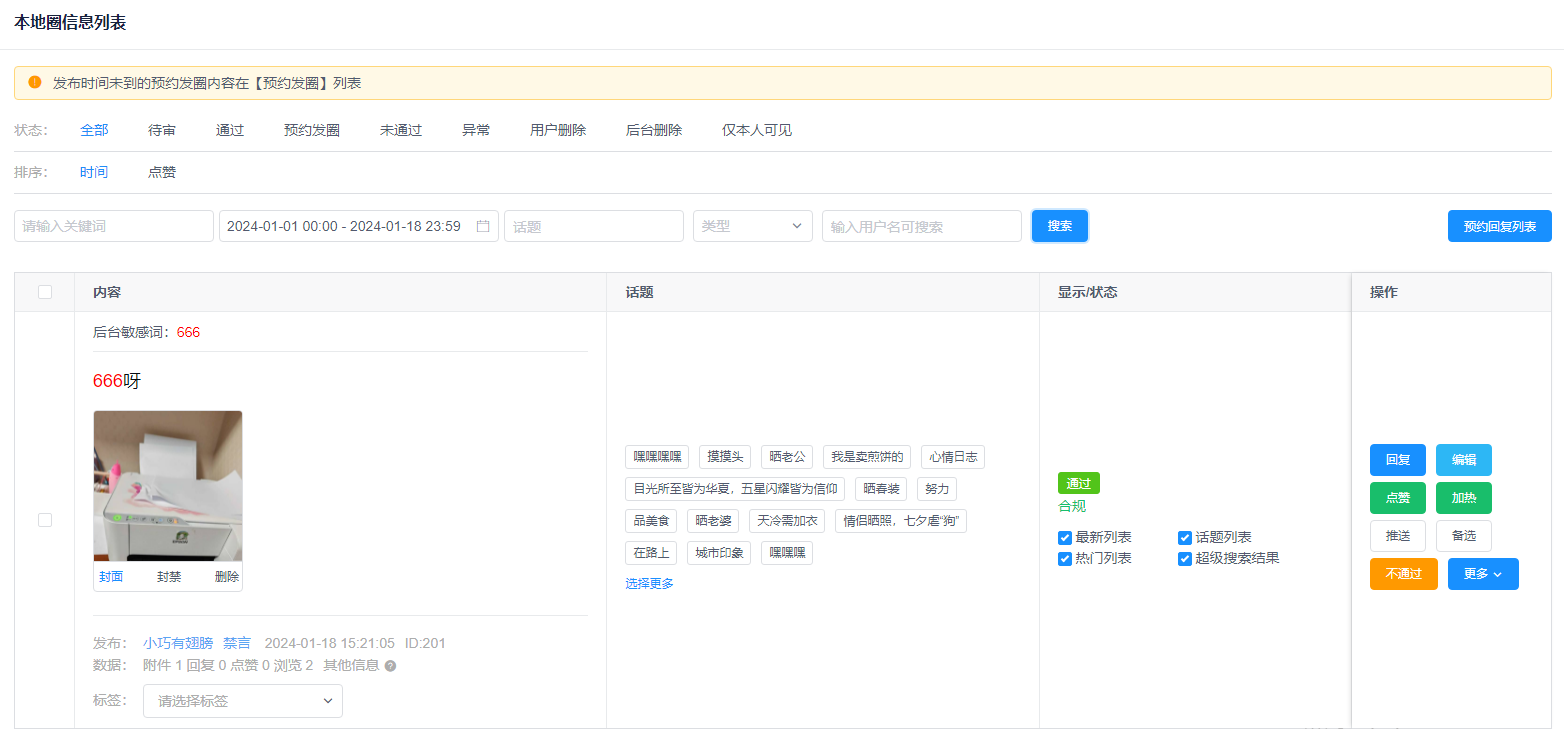Uncheck the 热门列表 checkbox
The height and width of the screenshot is (729, 1564).
tap(1065, 559)
